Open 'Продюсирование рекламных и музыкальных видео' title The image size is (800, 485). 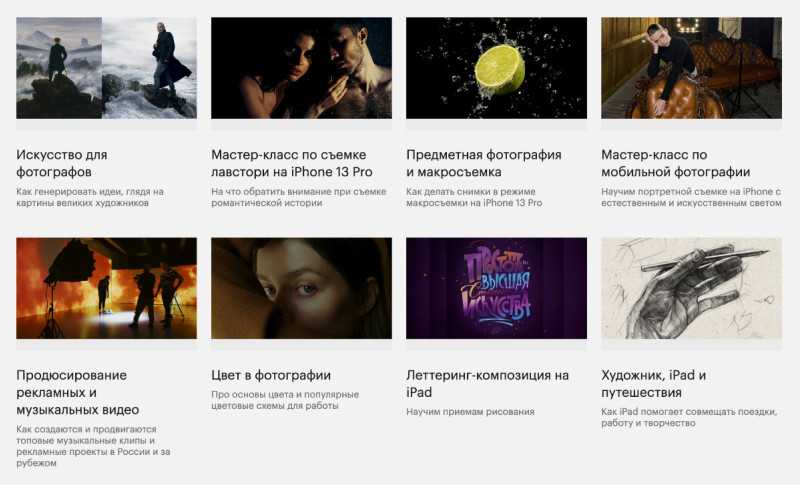tap(78, 392)
